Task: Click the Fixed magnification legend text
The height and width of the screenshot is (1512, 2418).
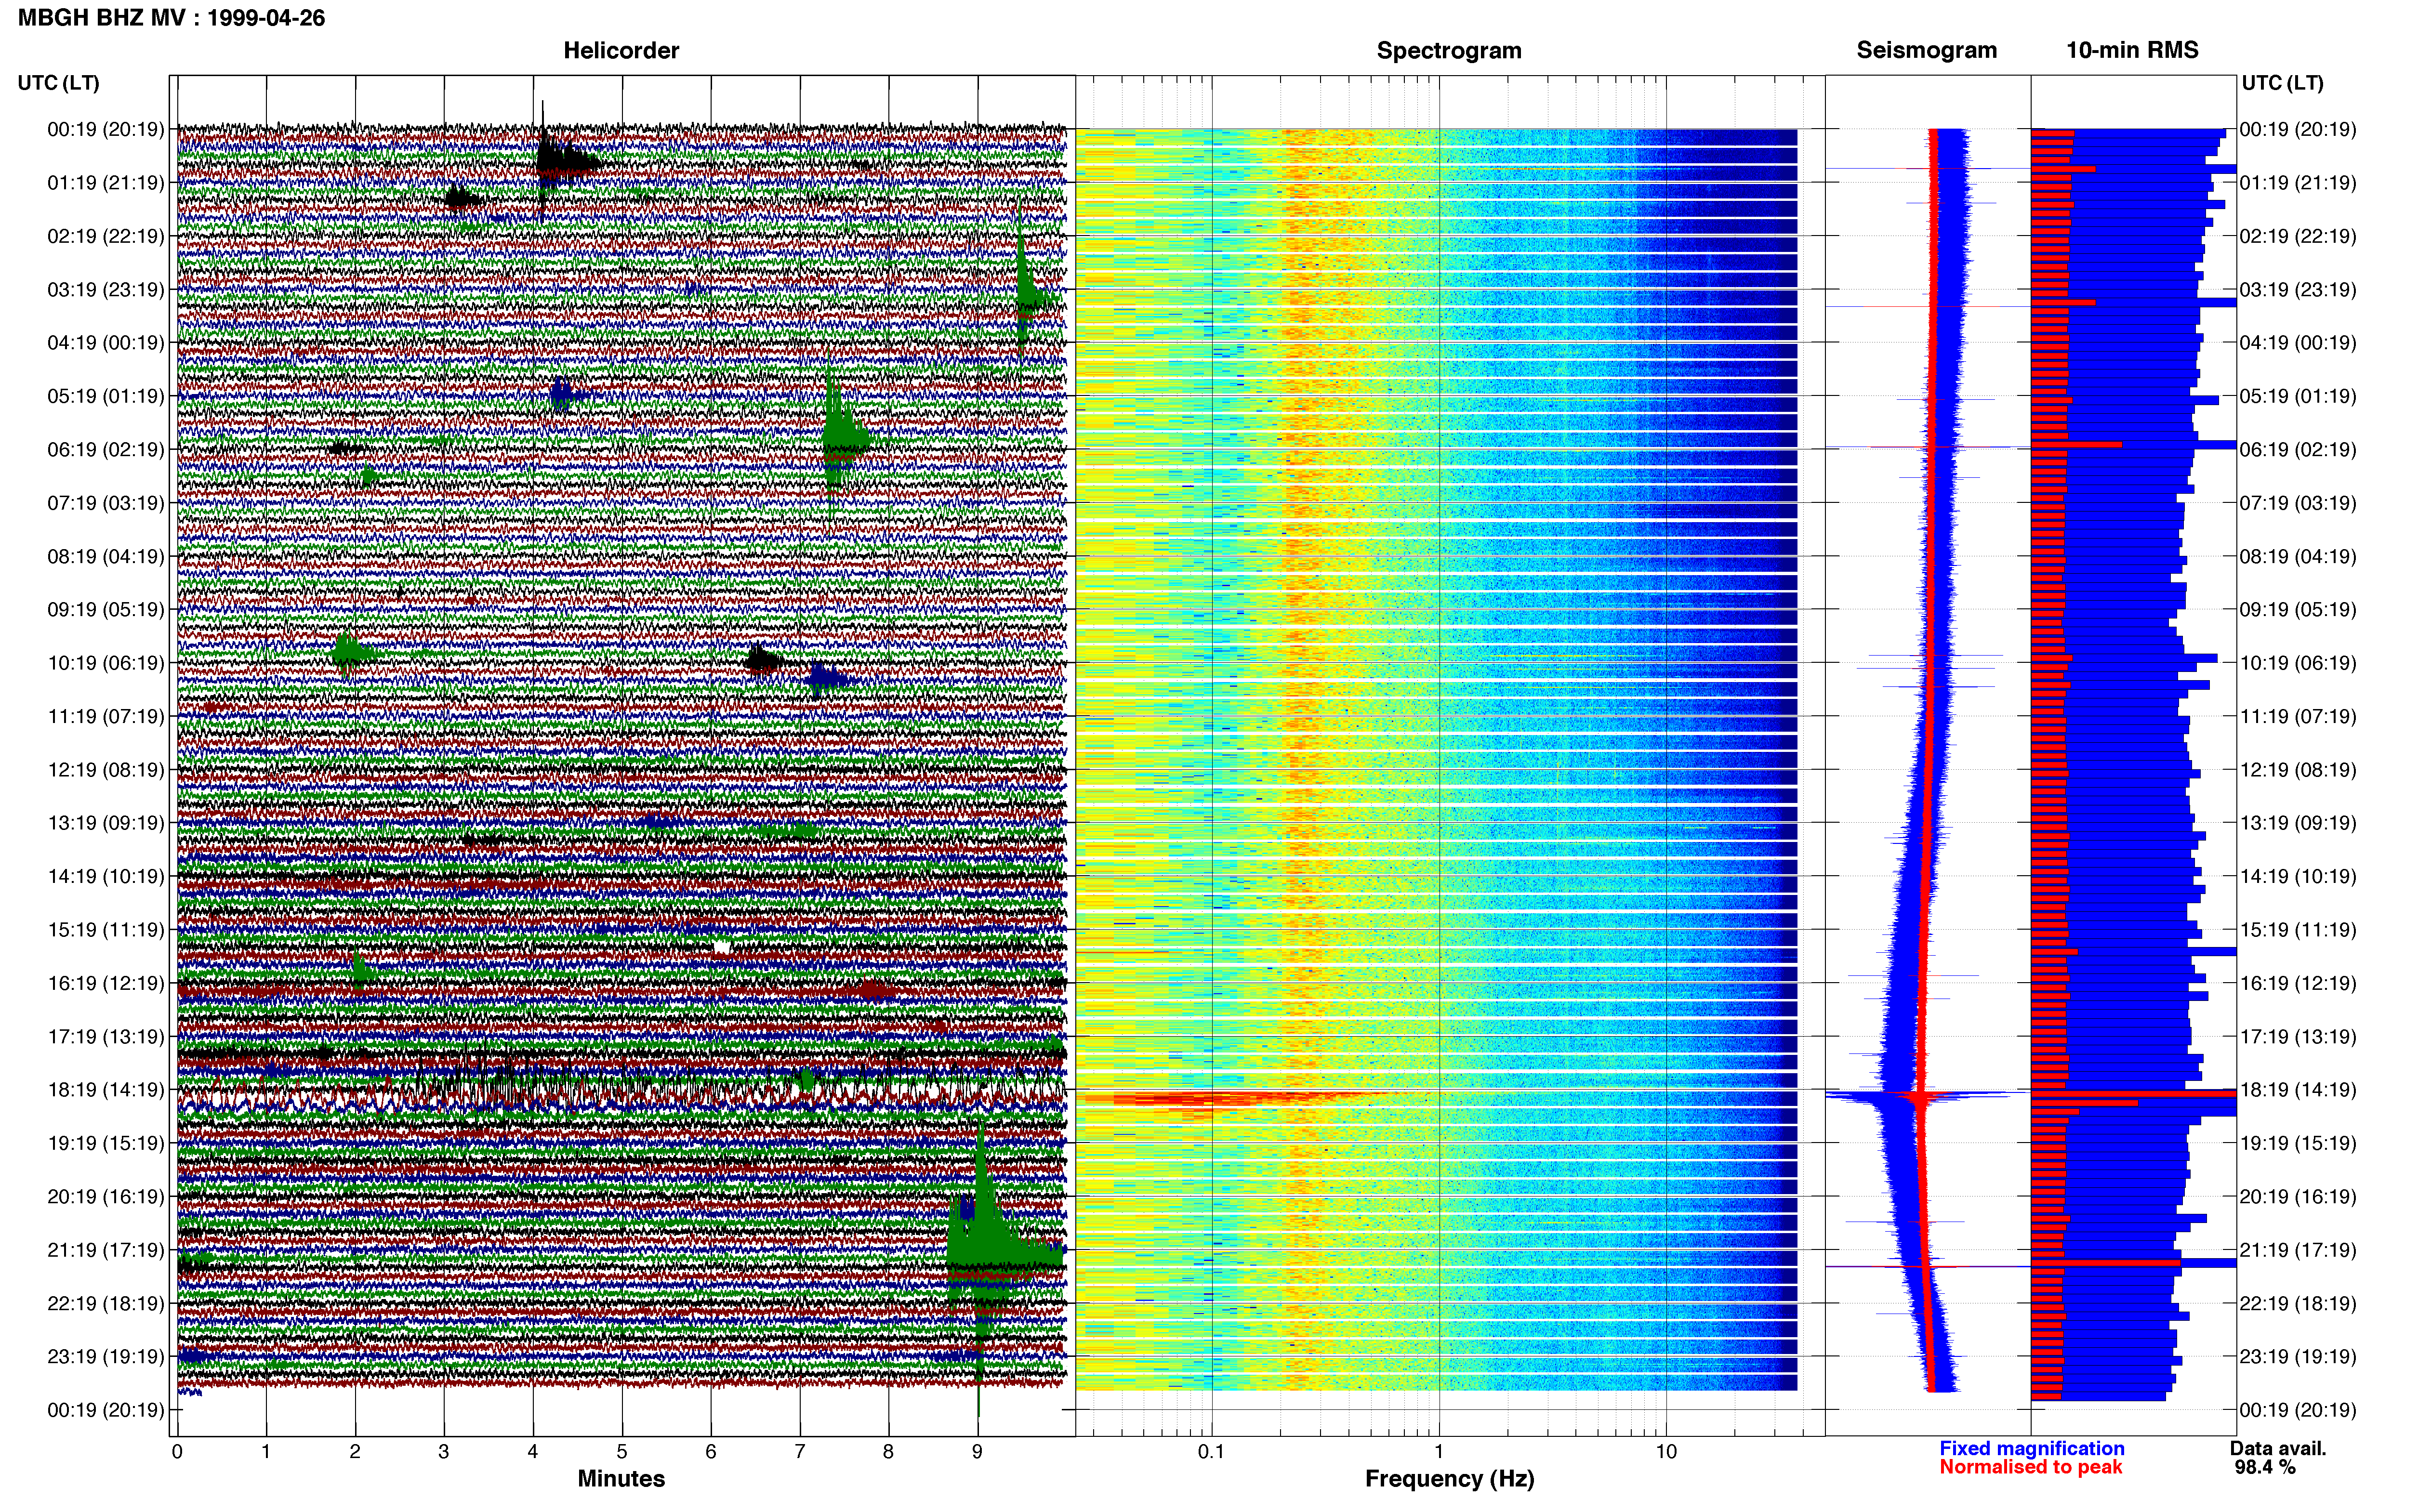Action: (x=2031, y=1448)
